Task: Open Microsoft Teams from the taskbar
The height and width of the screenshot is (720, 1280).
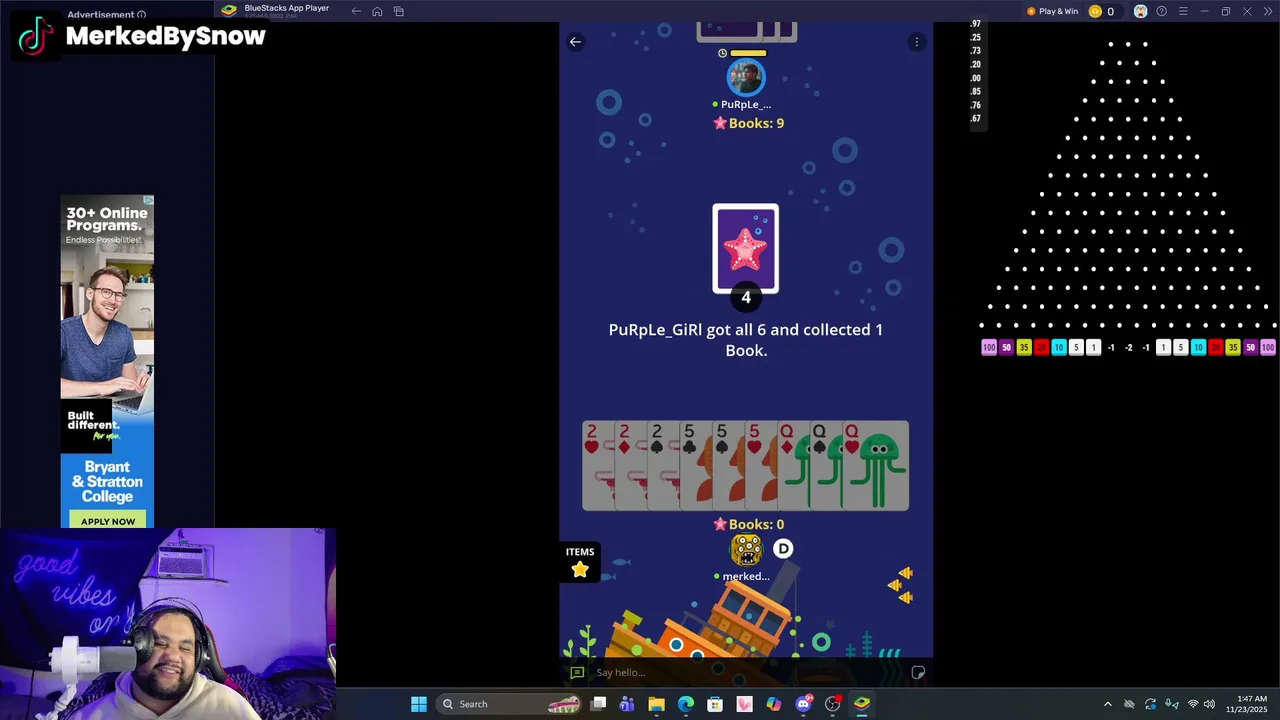Action: pyautogui.click(x=627, y=704)
